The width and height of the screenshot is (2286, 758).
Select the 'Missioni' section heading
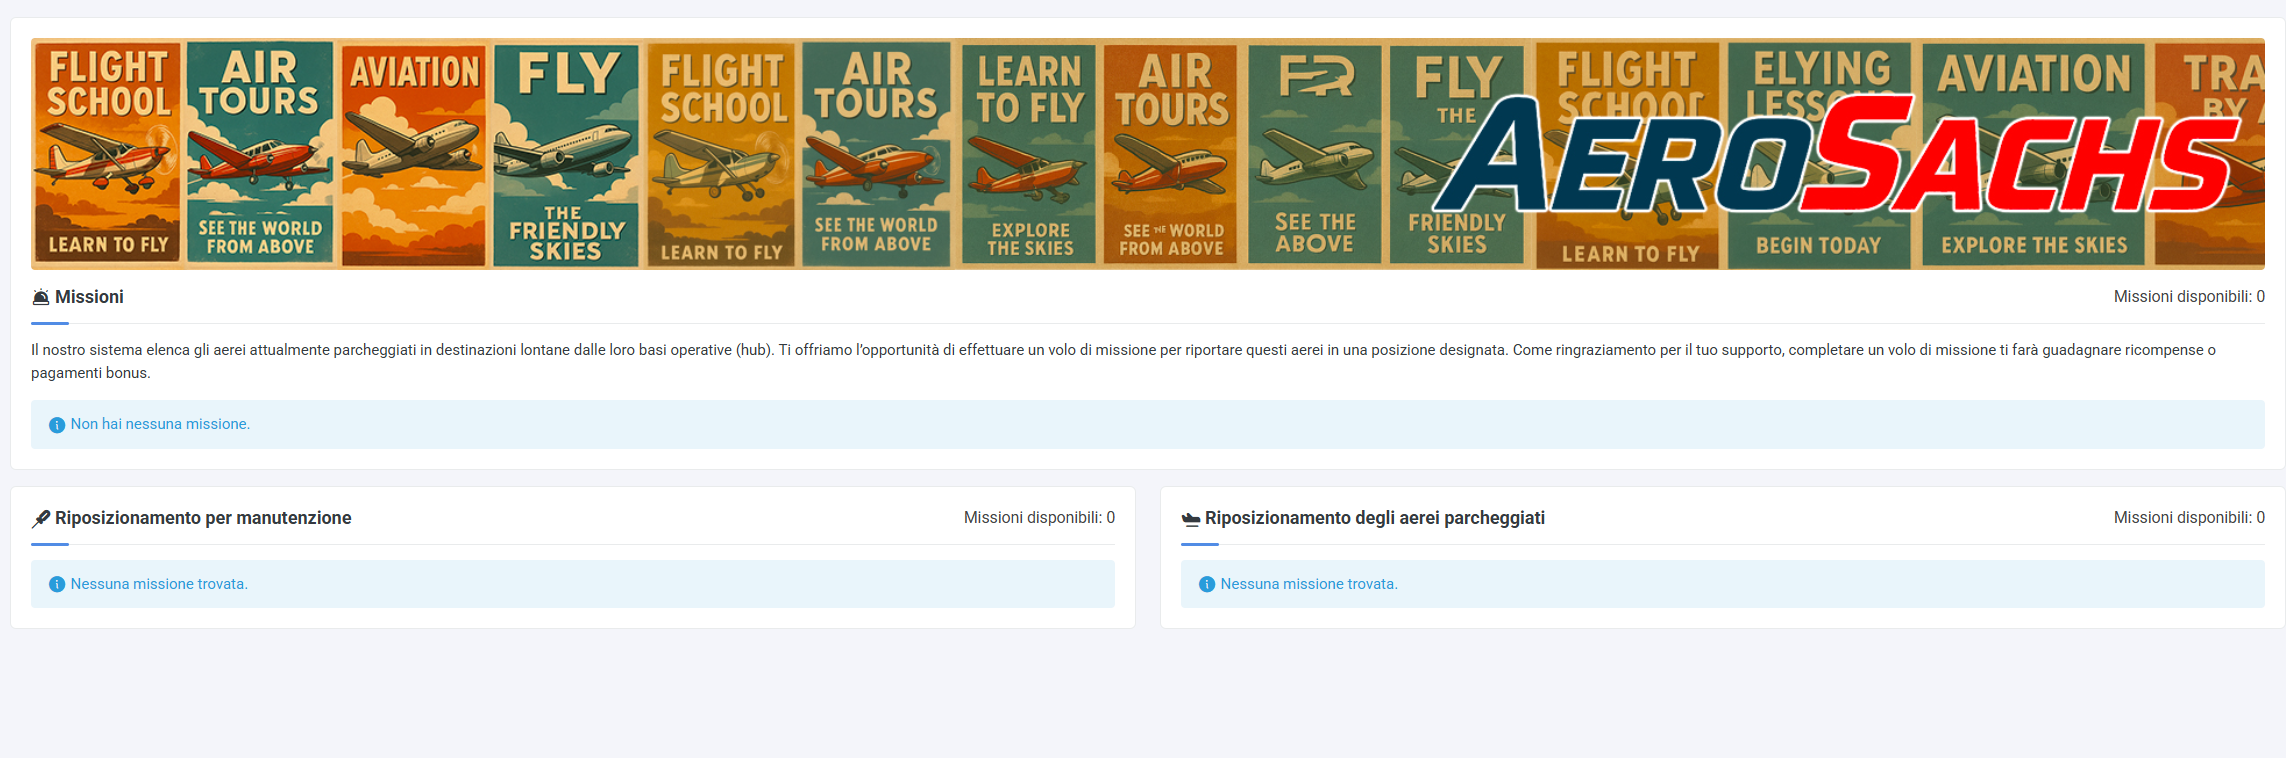[x=89, y=297]
